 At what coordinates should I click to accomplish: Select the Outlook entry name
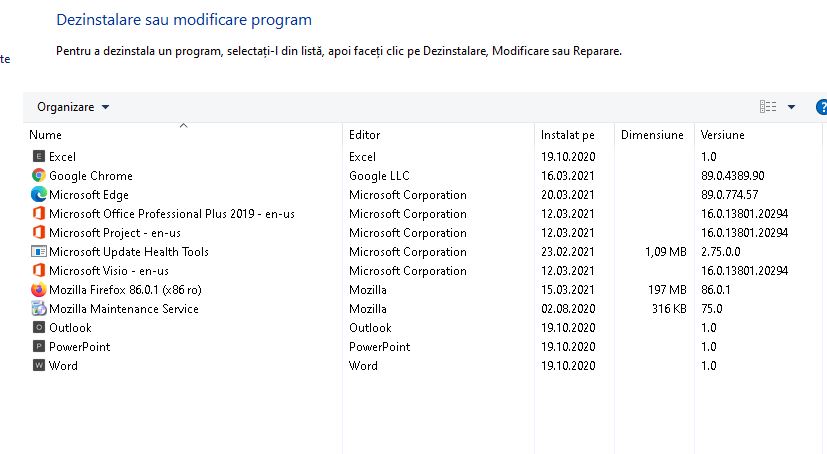(x=70, y=327)
